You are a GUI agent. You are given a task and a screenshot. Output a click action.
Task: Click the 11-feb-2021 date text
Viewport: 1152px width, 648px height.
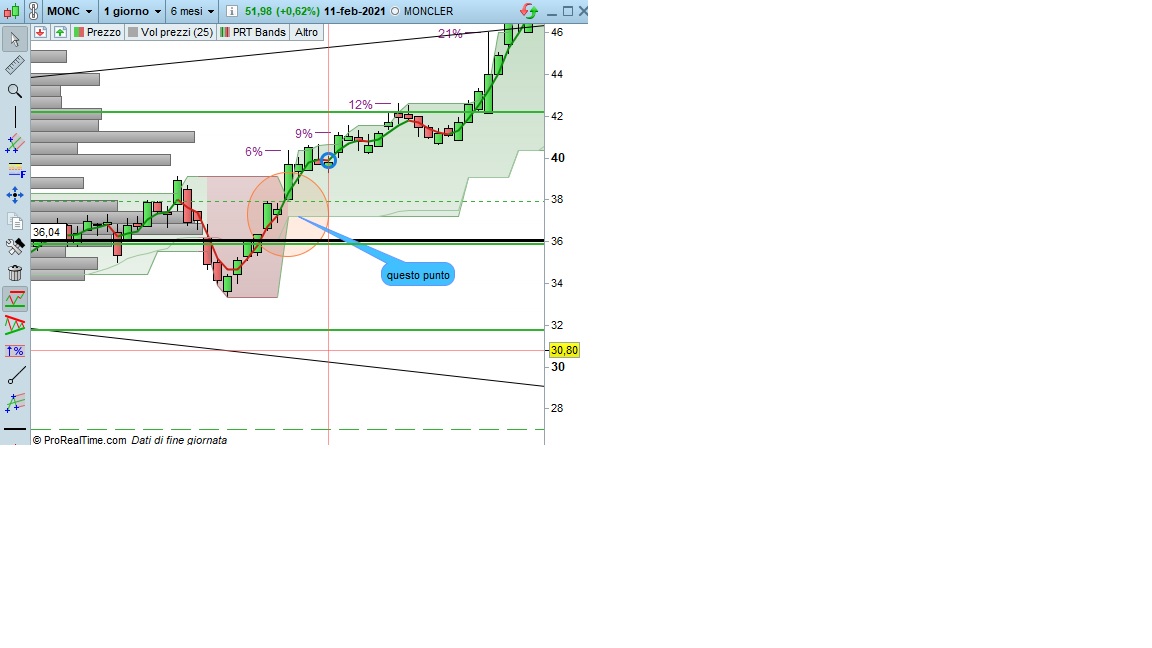pyautogui.click(x=354, y=11)
